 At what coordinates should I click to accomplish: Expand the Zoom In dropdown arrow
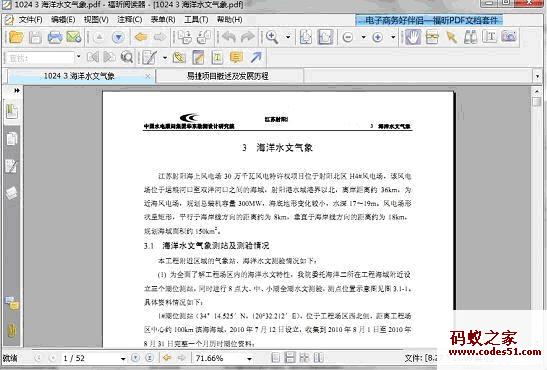tap(393, 37)
